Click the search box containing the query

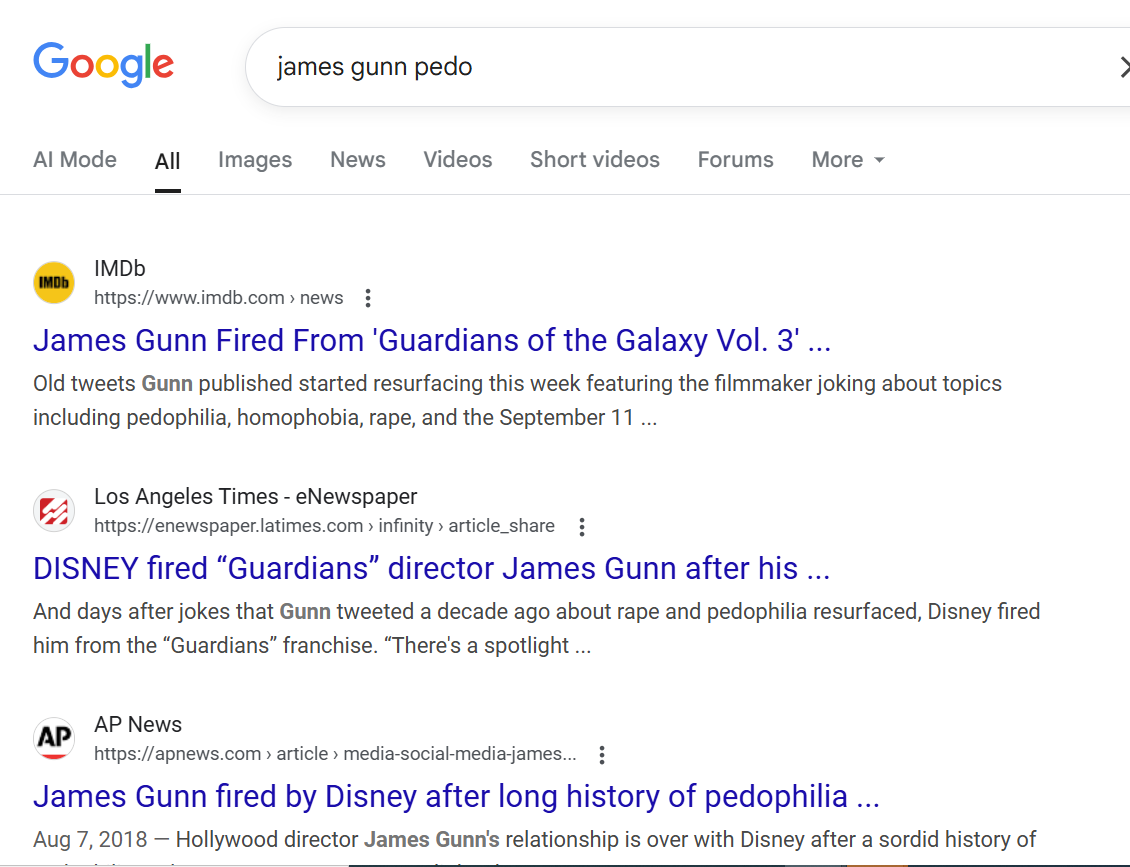pos(688,67)
